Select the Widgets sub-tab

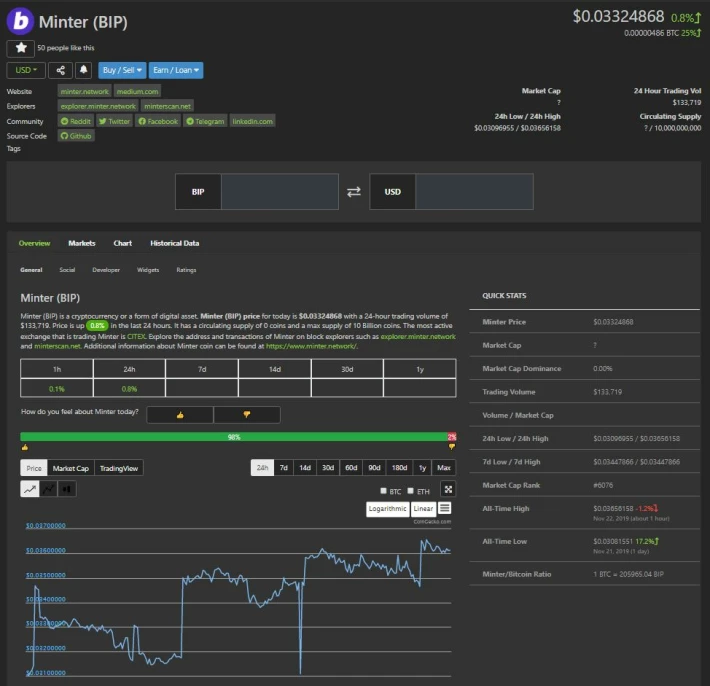point(148,270)
